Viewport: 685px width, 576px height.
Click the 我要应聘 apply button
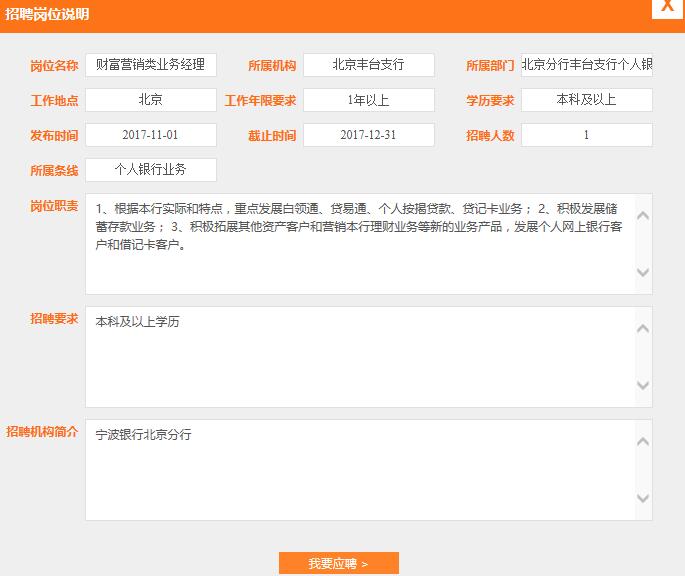(338, 564)
